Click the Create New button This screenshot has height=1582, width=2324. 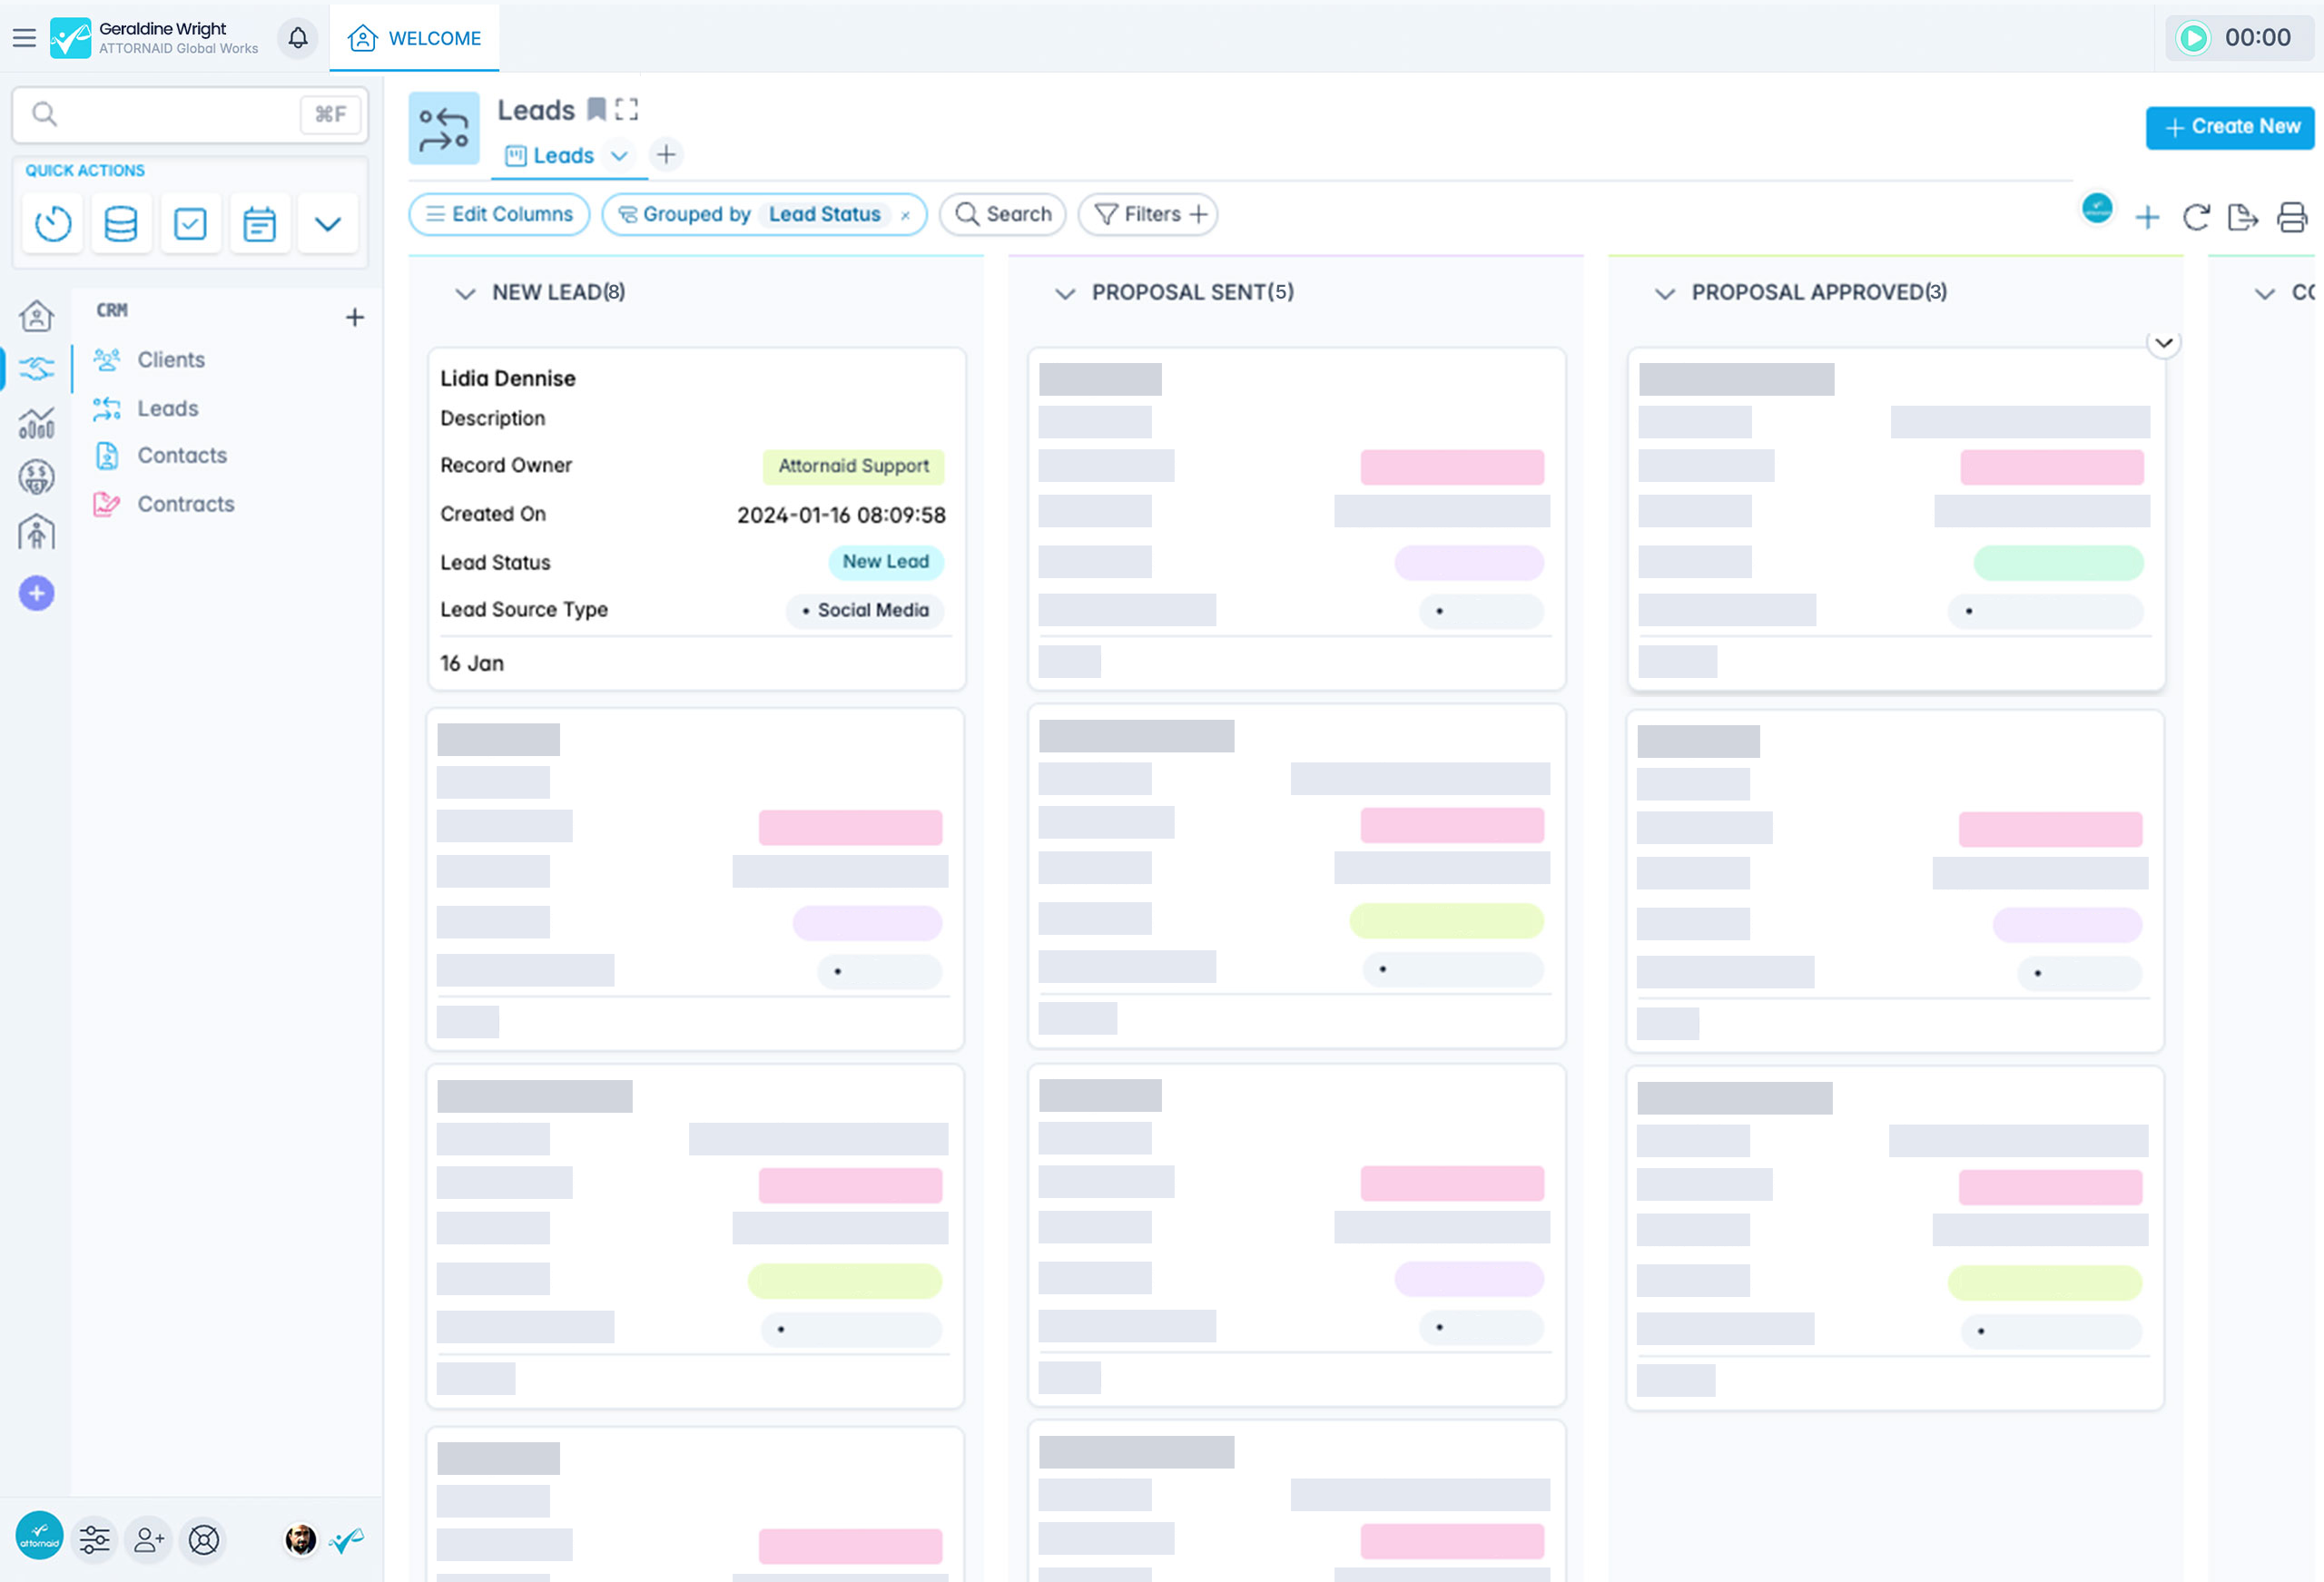pyautogui.click(x=2230, y=126)
